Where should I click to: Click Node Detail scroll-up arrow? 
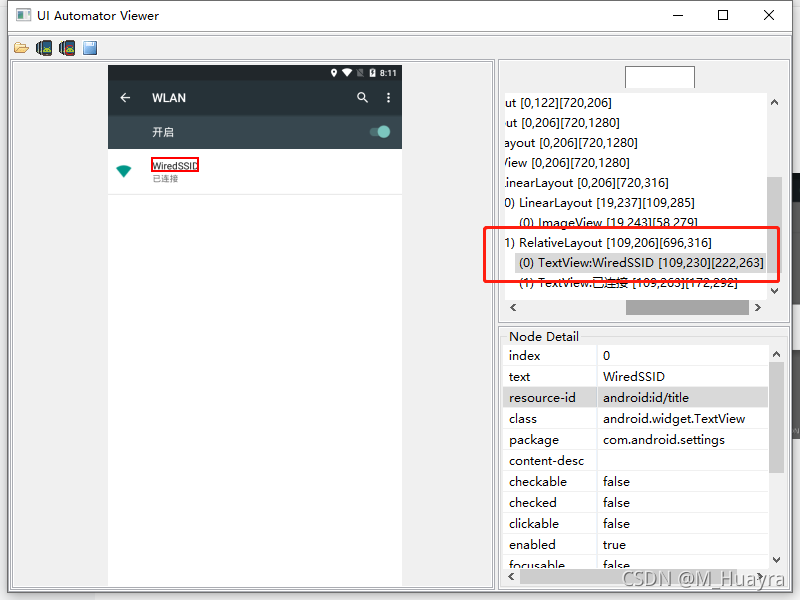click(776, 354)
